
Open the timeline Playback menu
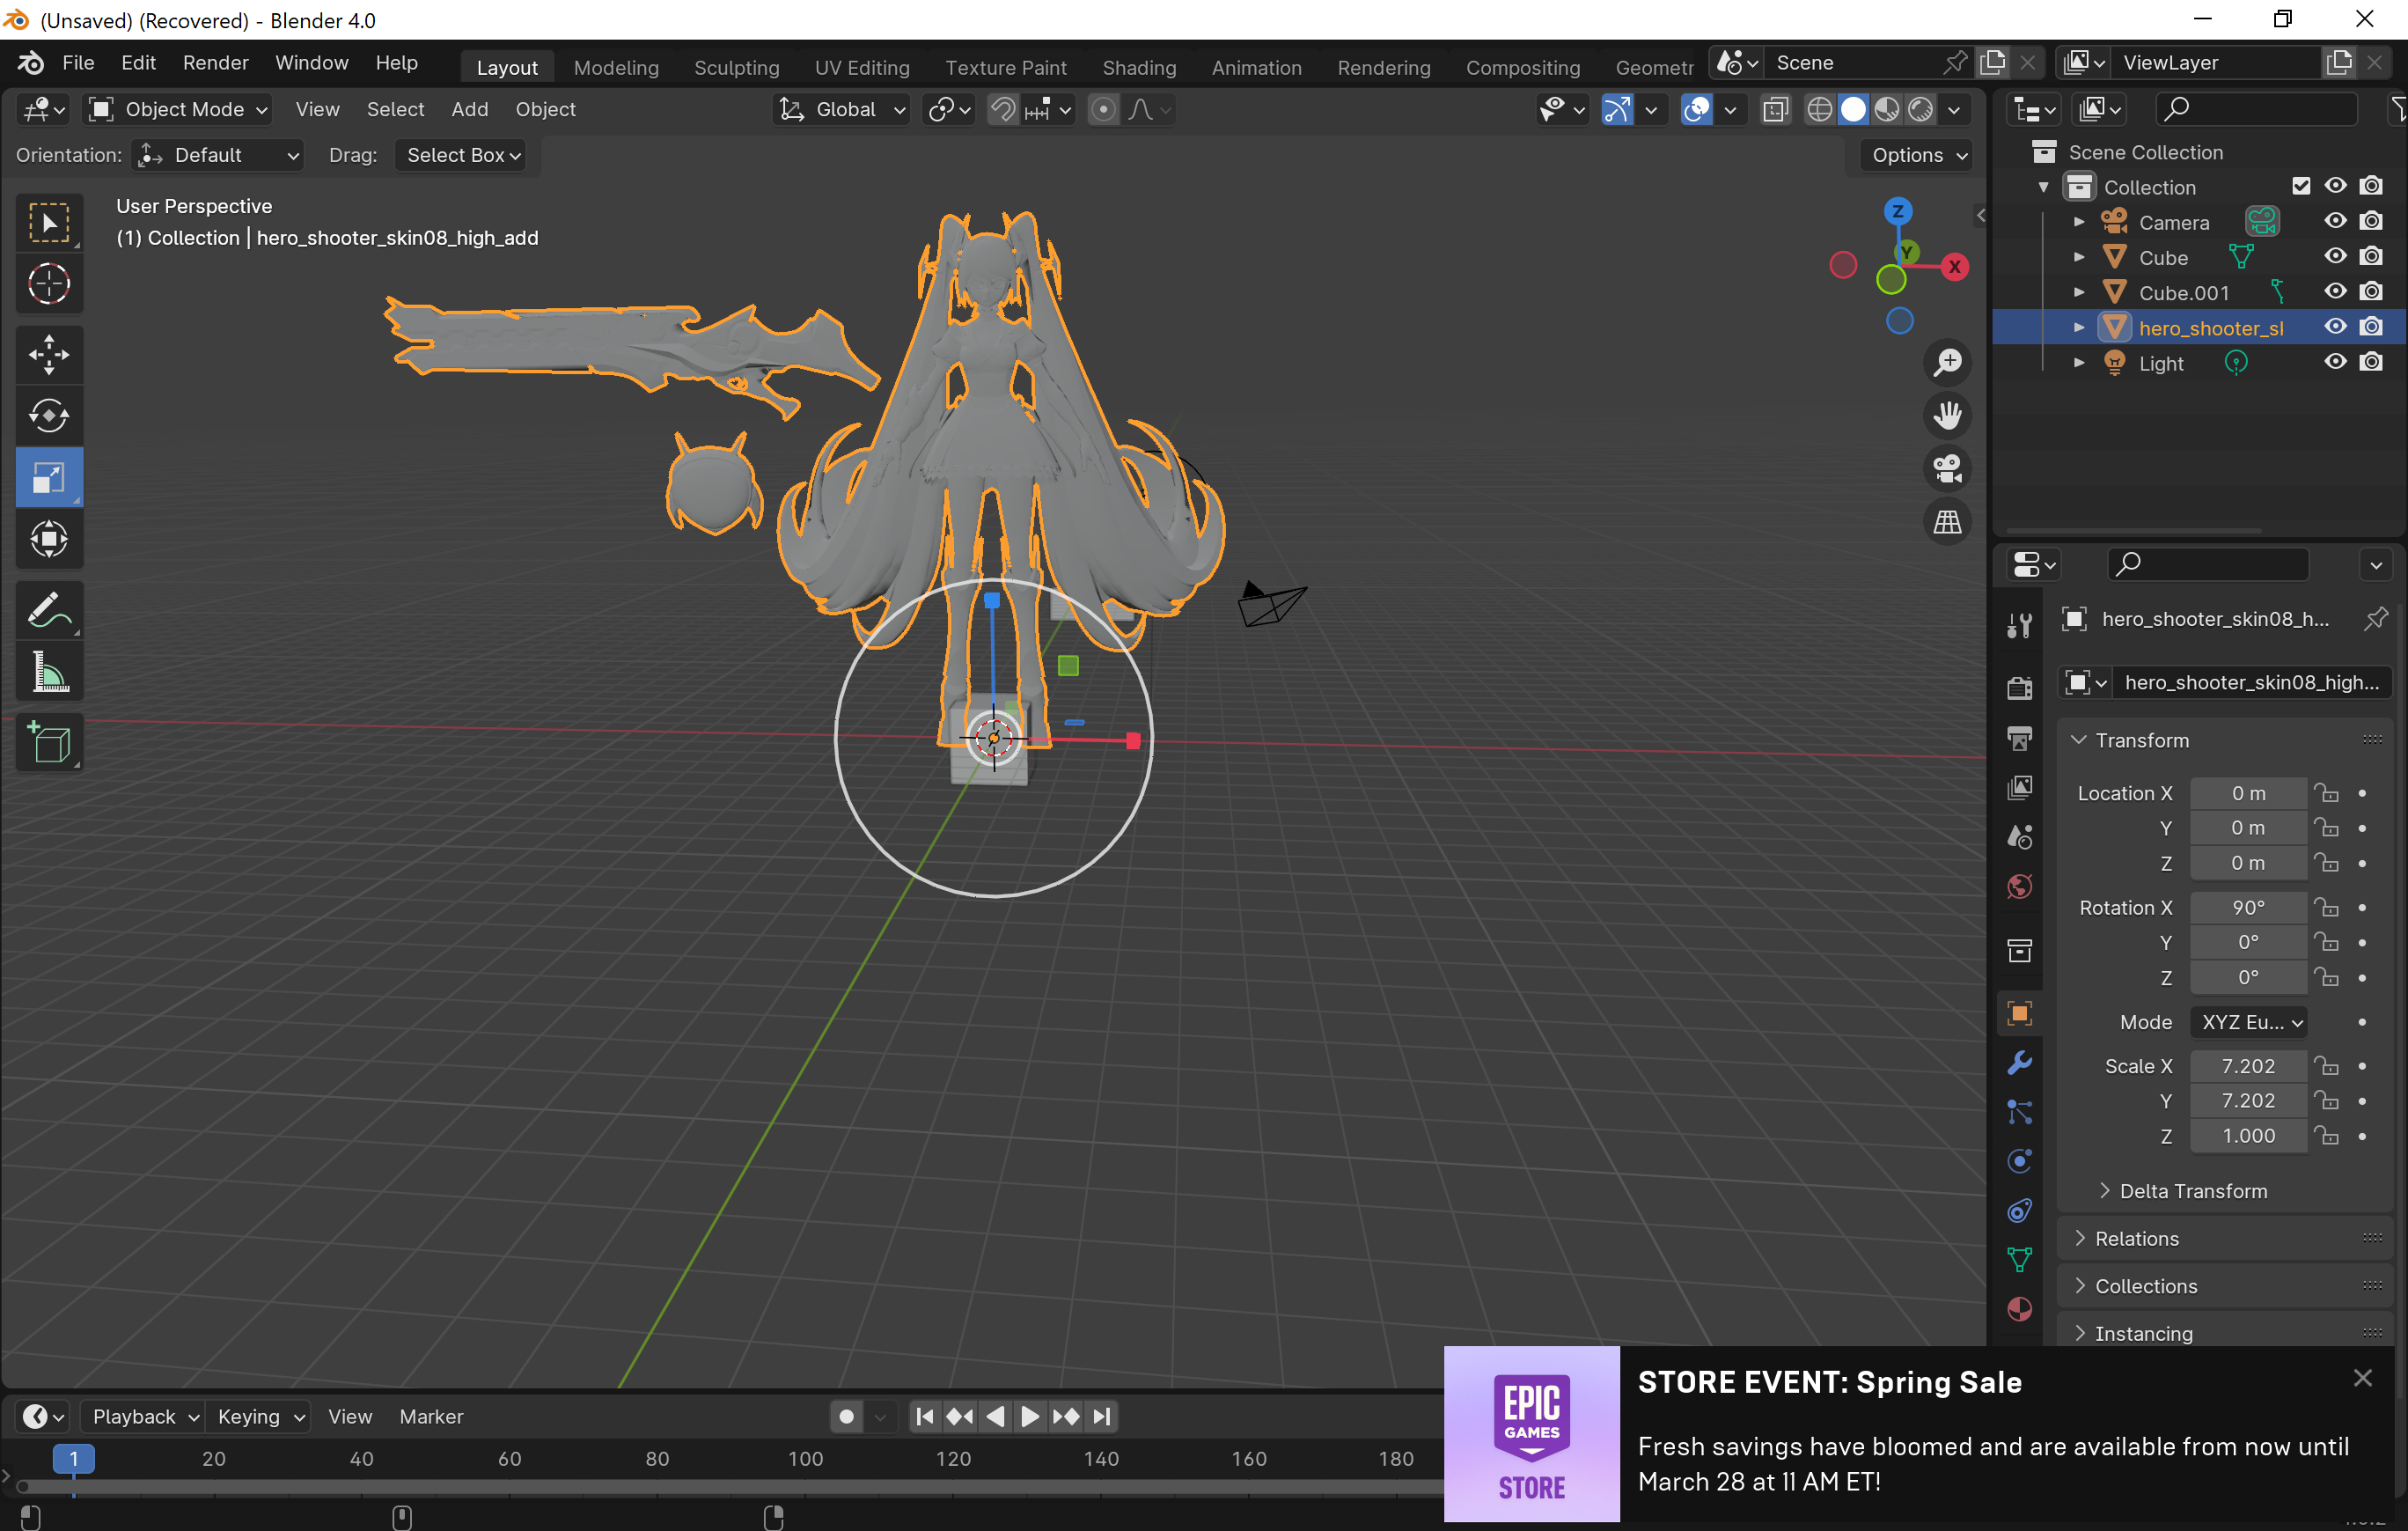(144, 1416)
